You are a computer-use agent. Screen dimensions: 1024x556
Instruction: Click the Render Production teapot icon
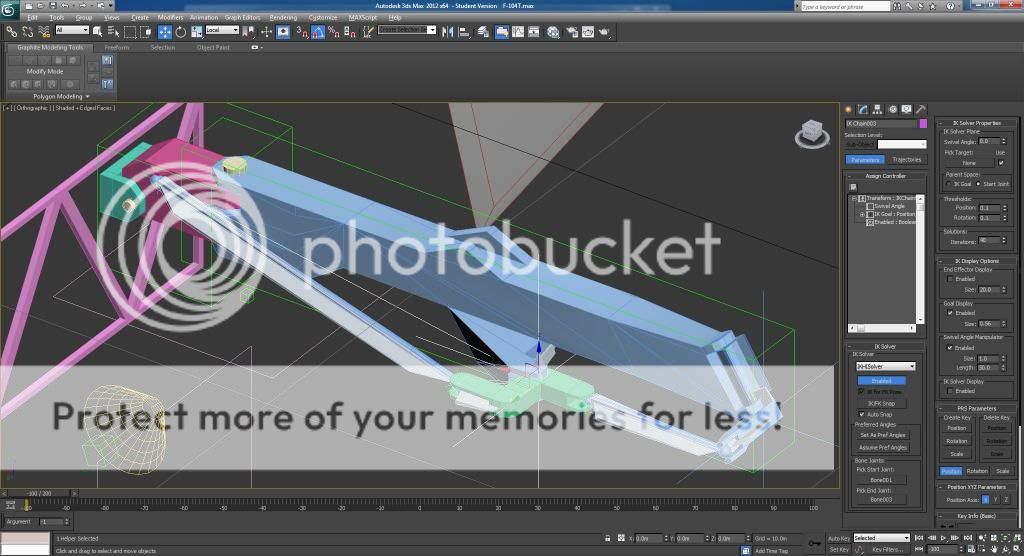coord(604,31)
